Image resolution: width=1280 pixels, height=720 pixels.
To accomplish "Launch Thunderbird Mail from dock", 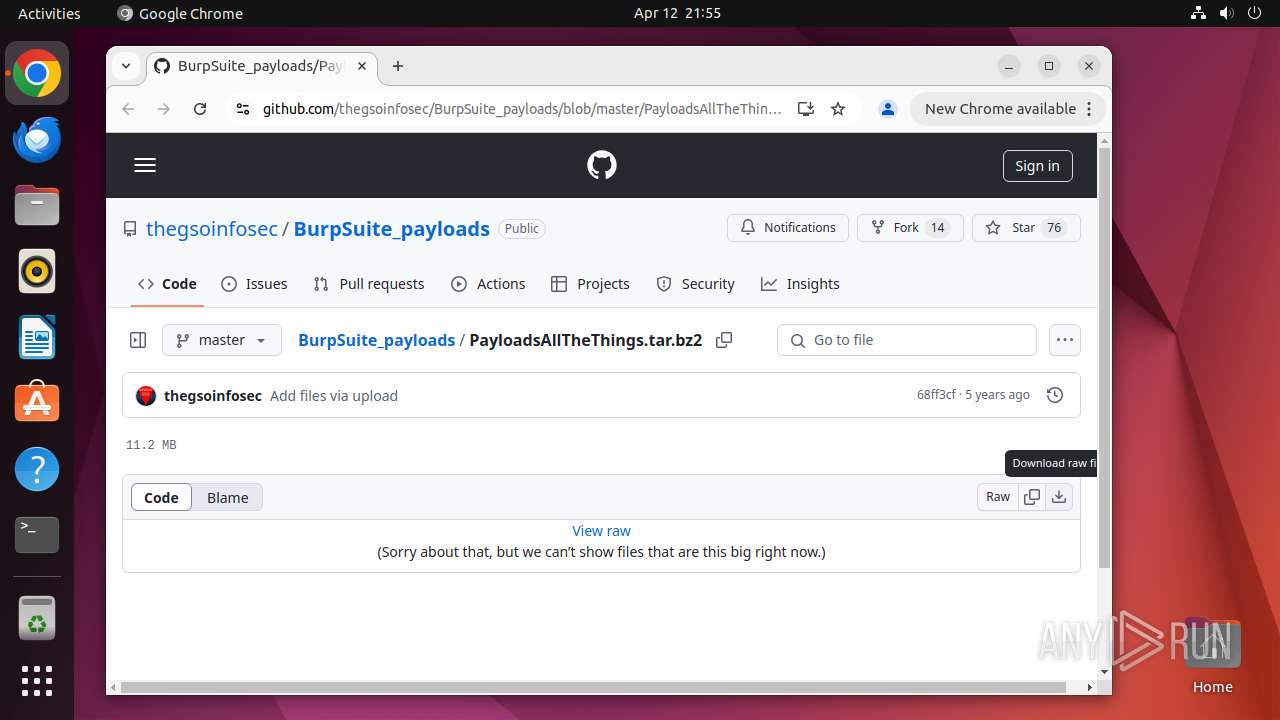I will click(37, 140).
